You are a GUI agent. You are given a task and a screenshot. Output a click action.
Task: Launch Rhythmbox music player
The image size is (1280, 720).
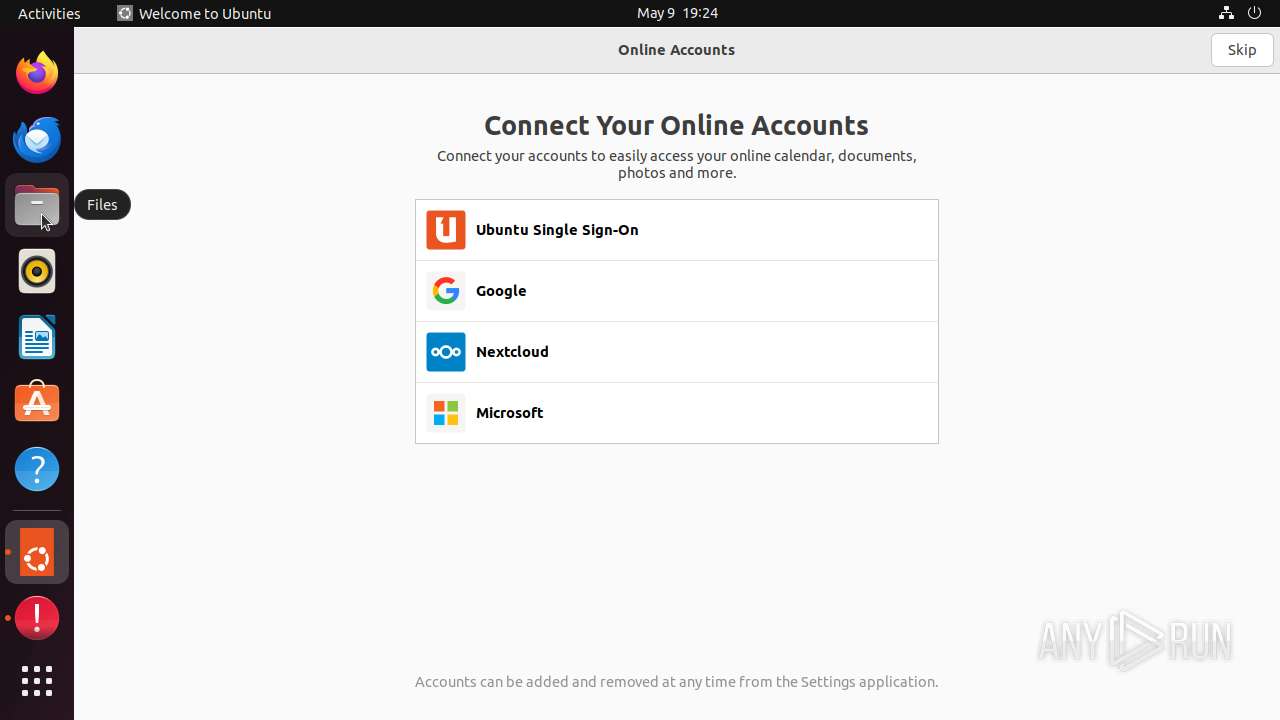(37, 271)
